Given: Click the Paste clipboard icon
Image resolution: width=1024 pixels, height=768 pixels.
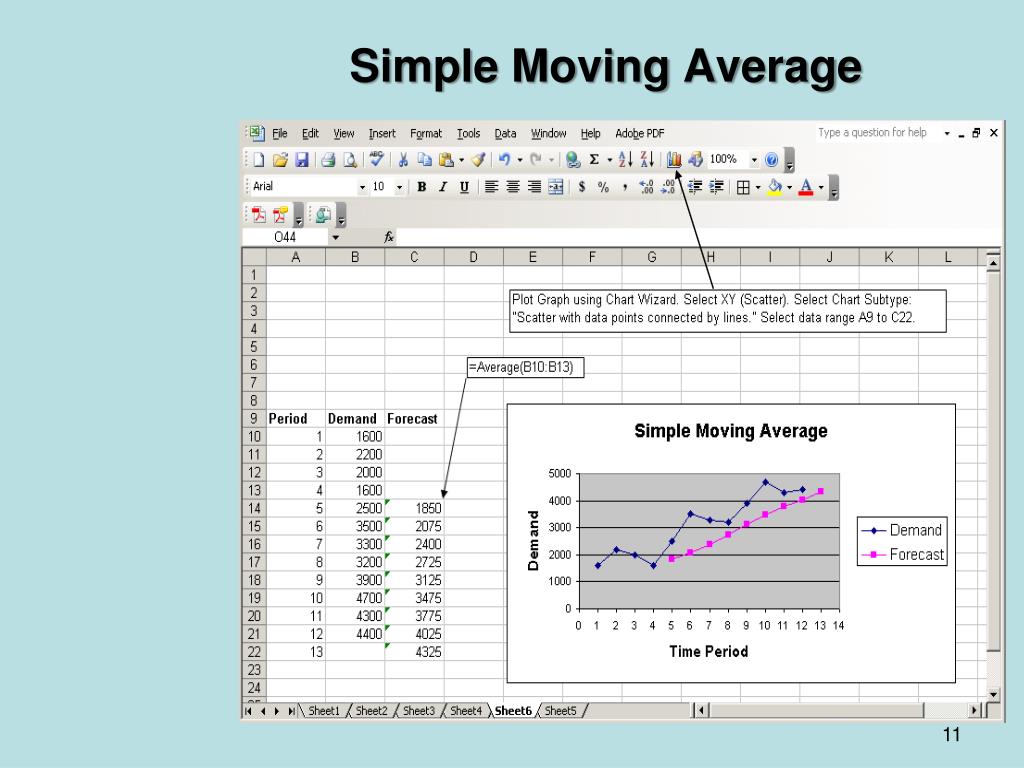Looking at the screenshot, I should pyautogui.click(x=447, y=159).
